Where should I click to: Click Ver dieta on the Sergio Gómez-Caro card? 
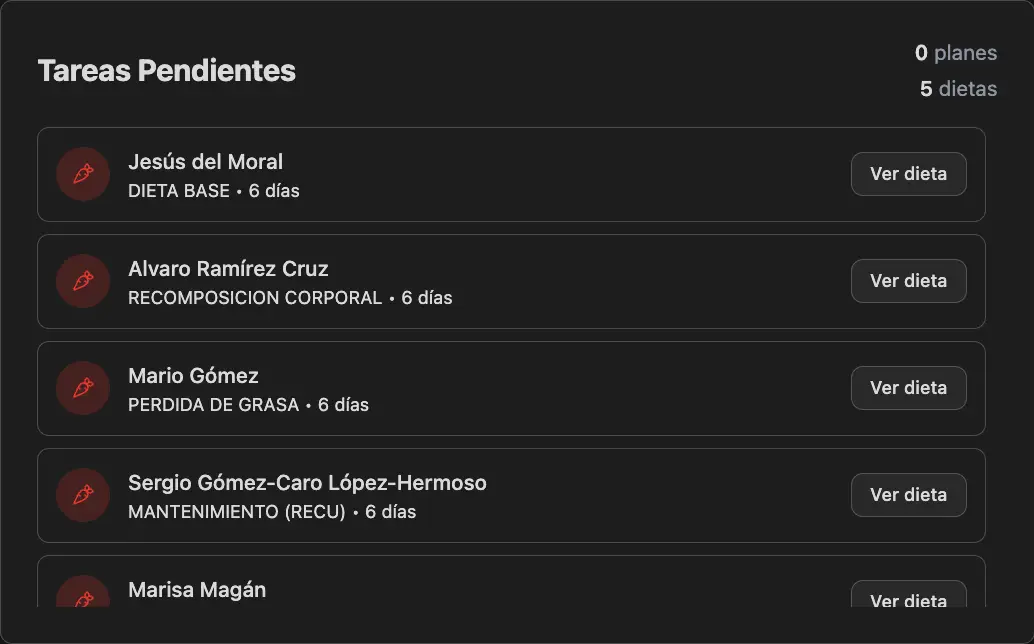(908, 495)
